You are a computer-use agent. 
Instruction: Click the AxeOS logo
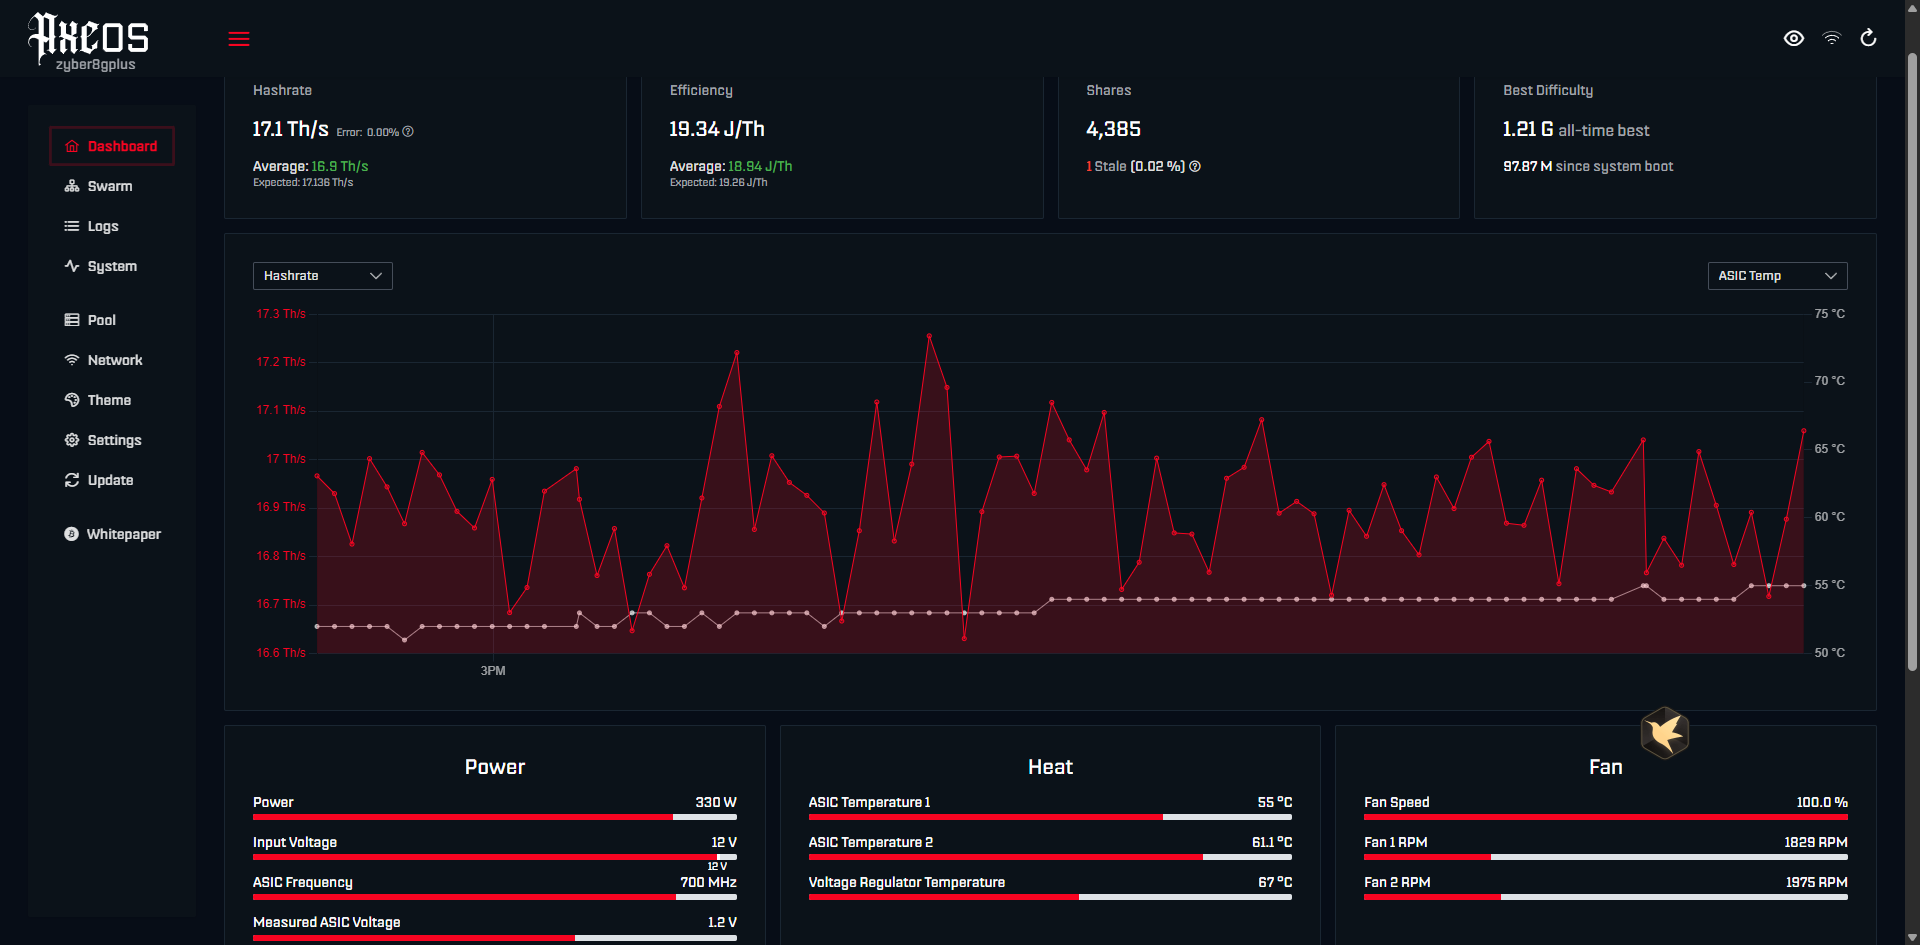pyautogui.click(x=89, y=41)
